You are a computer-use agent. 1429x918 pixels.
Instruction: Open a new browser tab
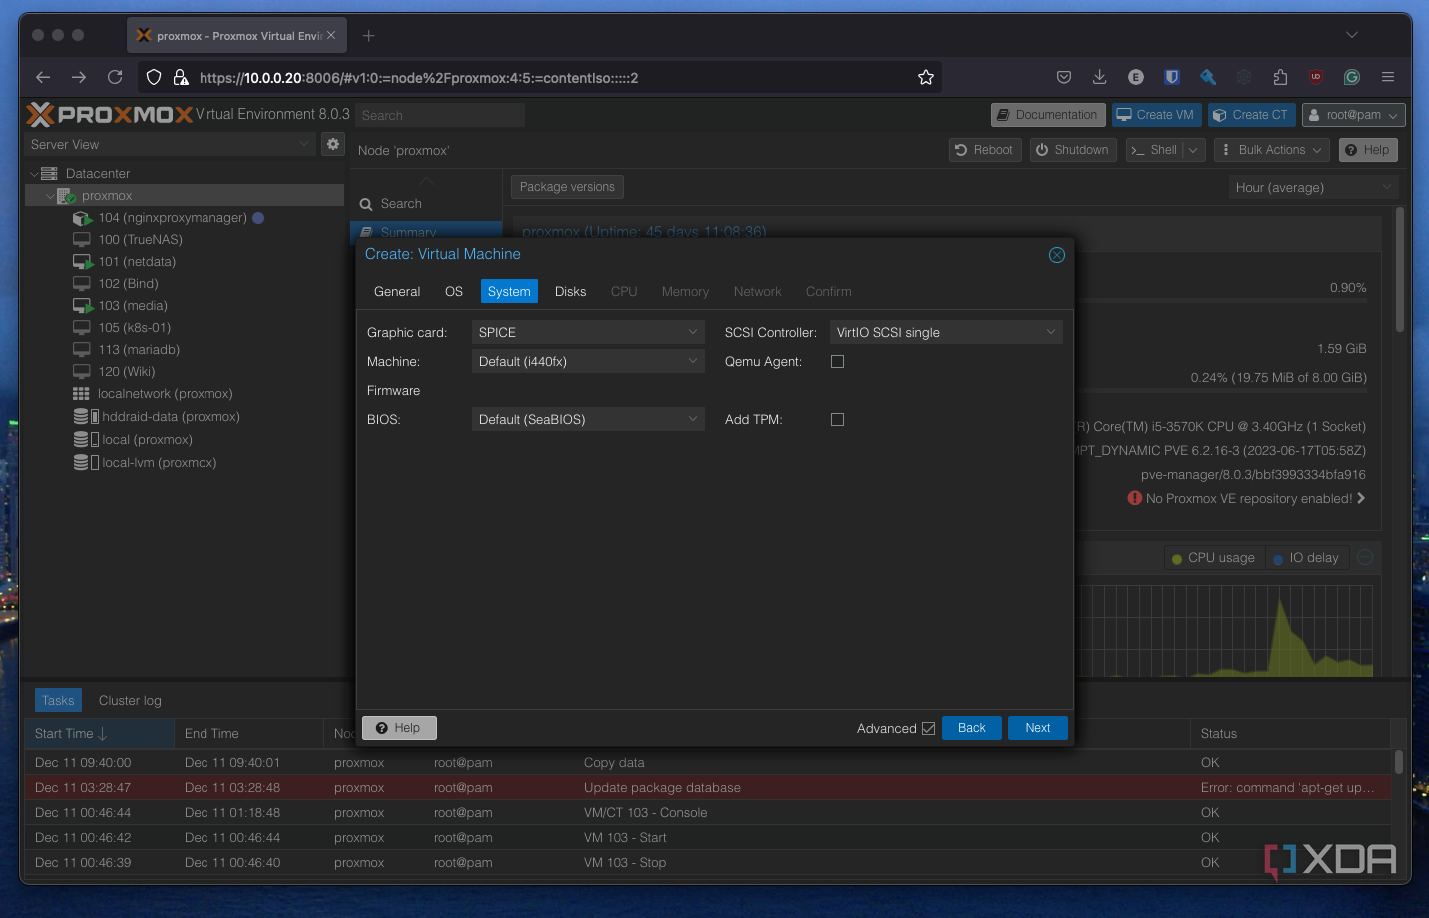pyautogui.click(x=368, y=36)
